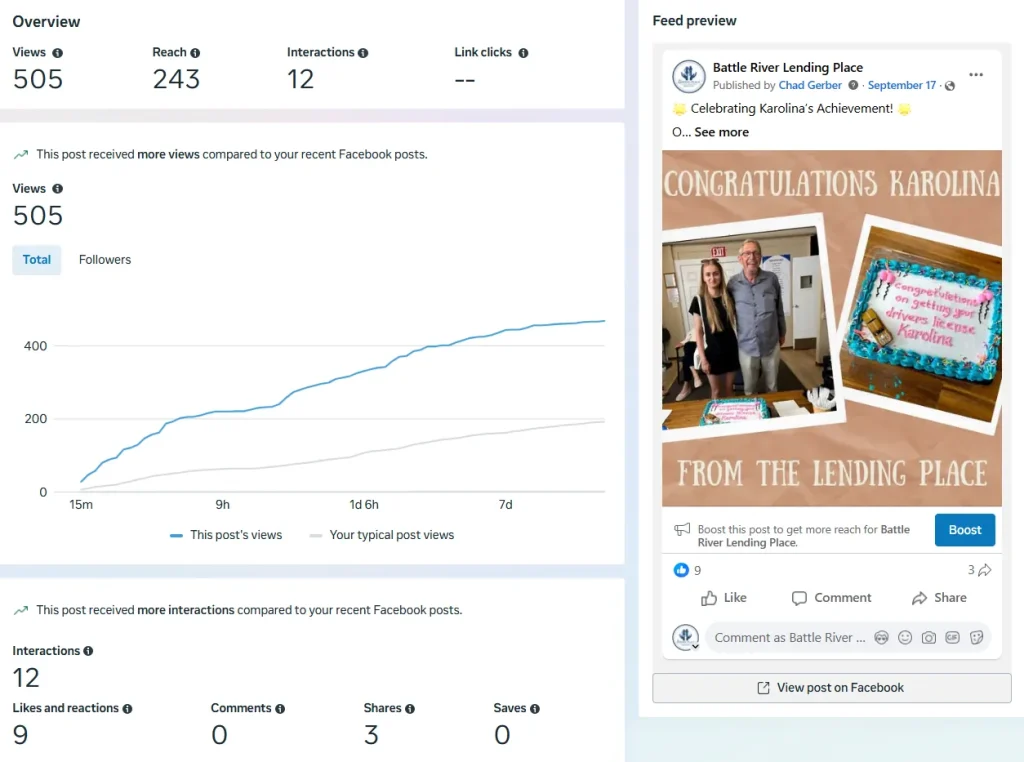
Task: Click in the 'Comment as Battle River' field
Action: (x=790, y=638)
